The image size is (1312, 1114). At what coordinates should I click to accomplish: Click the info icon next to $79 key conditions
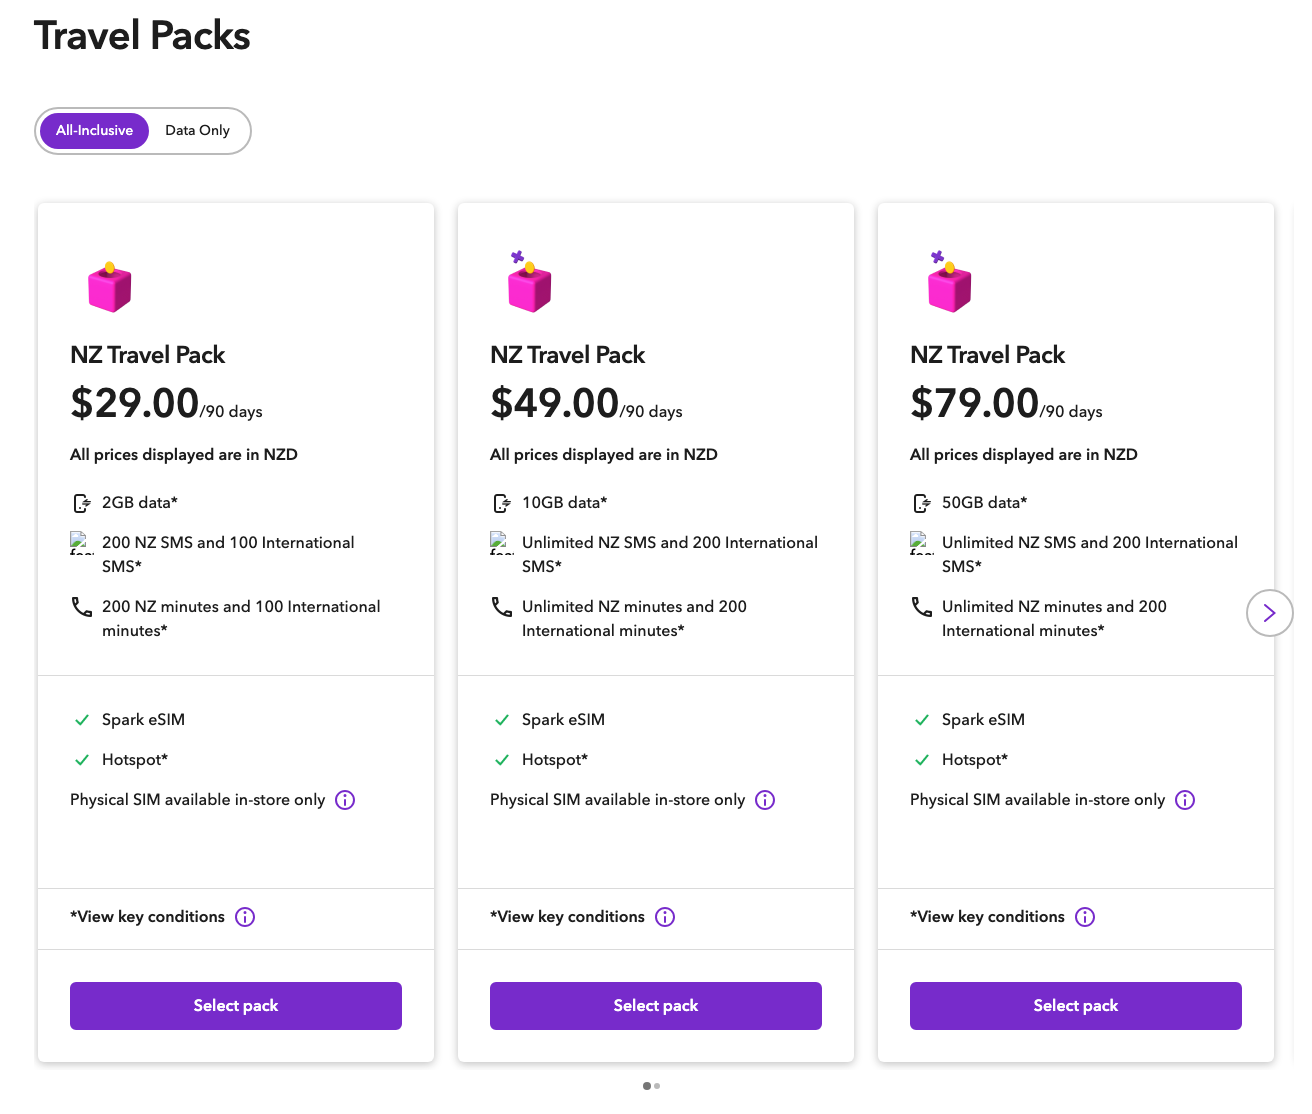tap(1085, 917)
